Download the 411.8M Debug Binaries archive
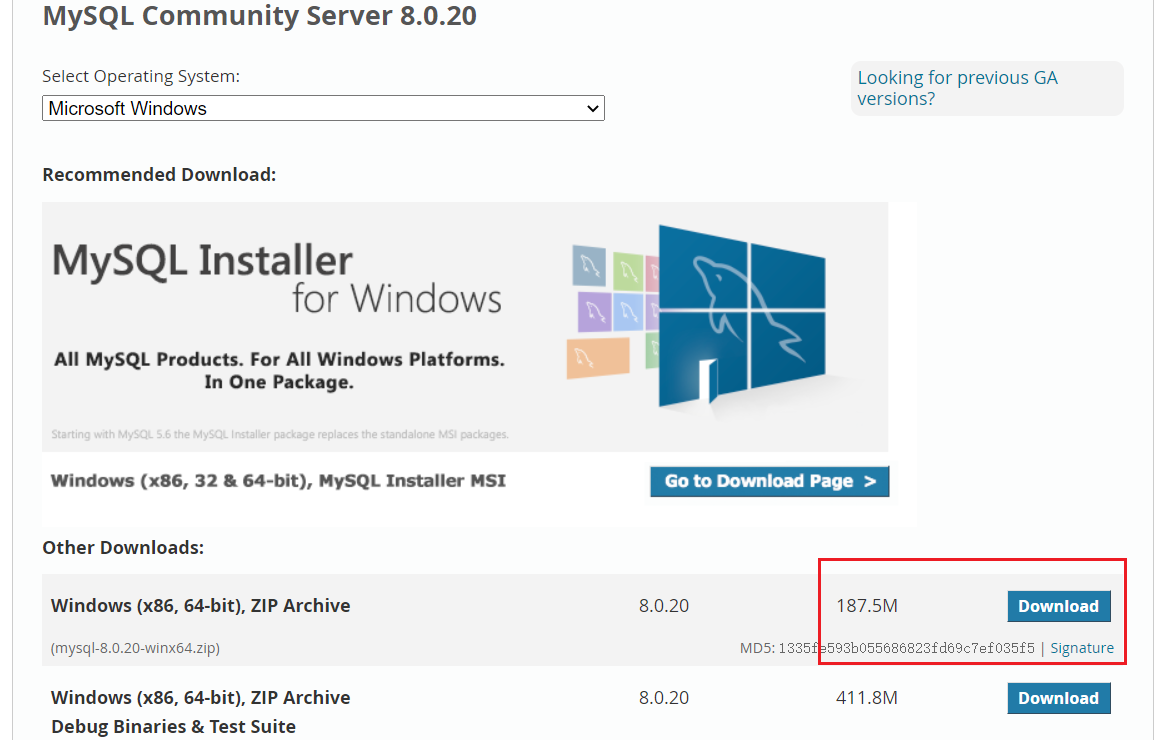This screenshot has height=740, width=1155. pos(1059,698)
